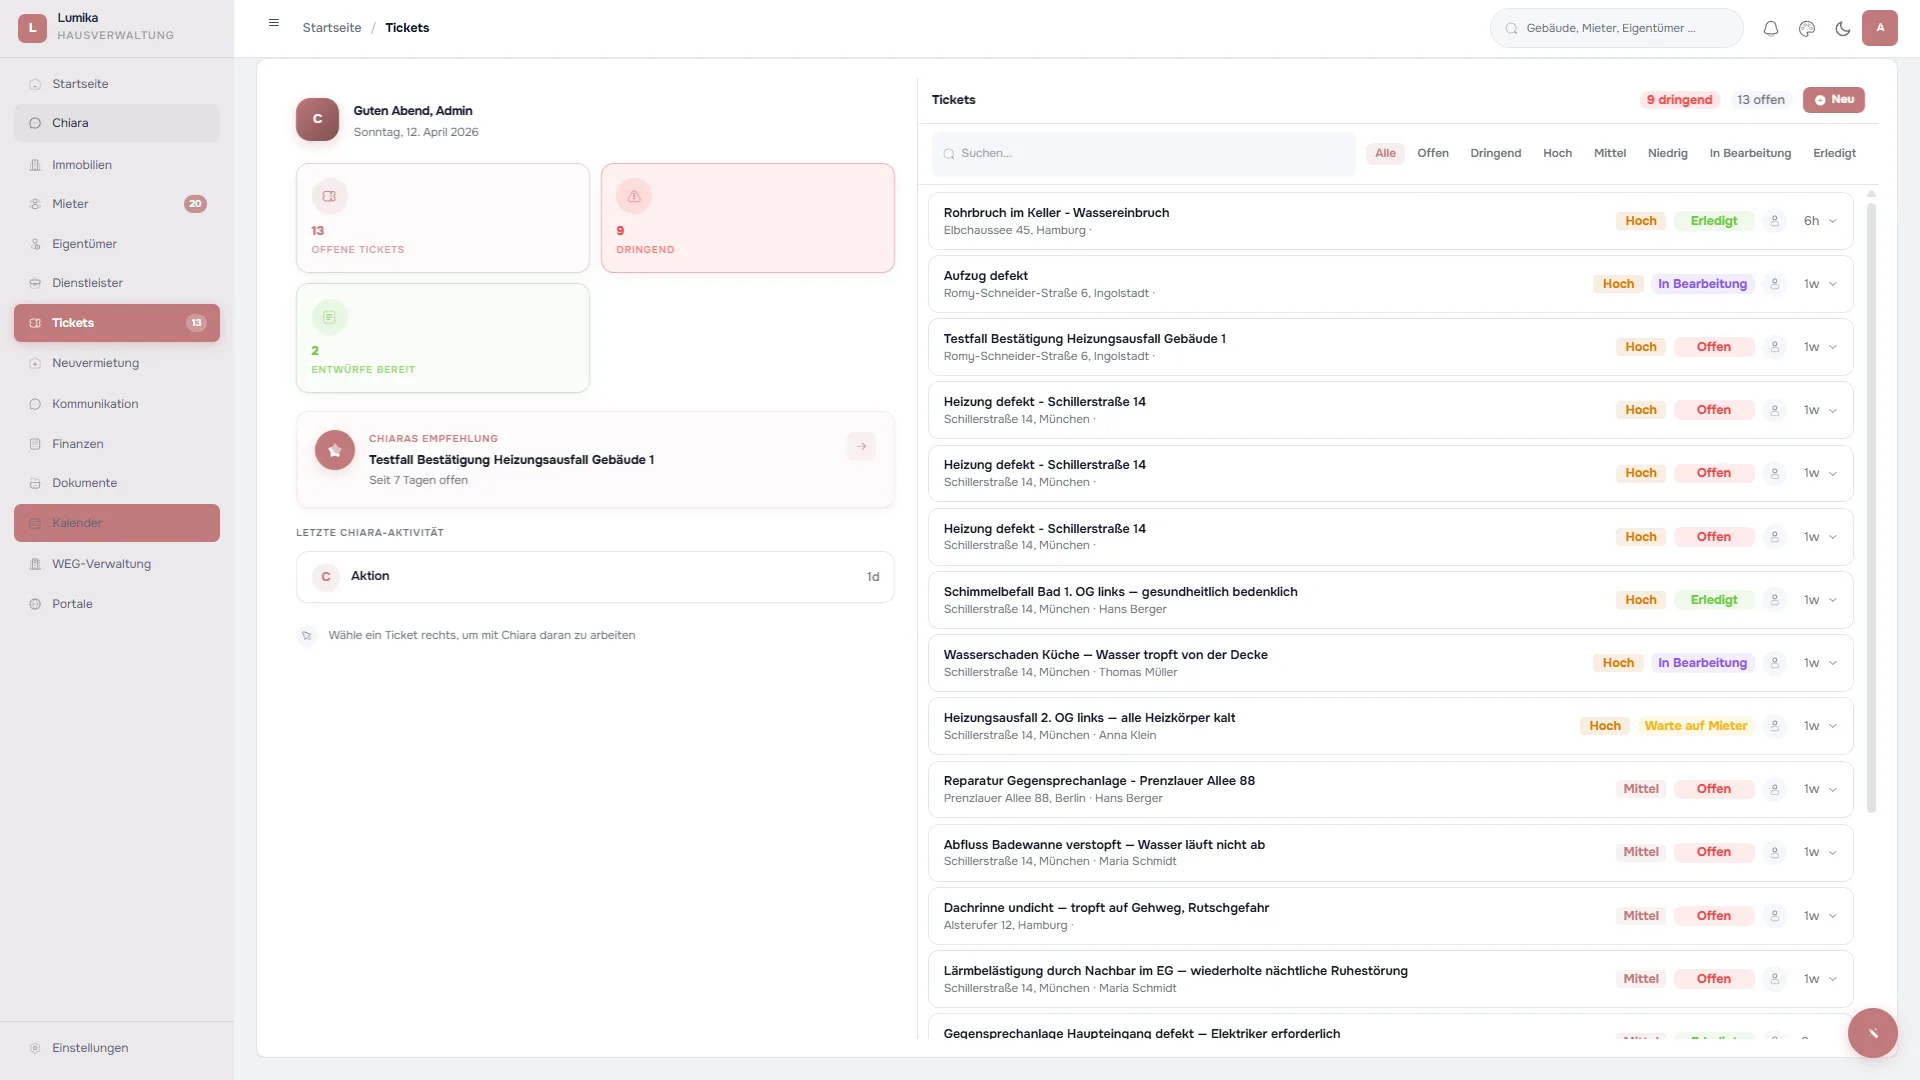Open the color theme palette icon

[x=1806, y=28]
